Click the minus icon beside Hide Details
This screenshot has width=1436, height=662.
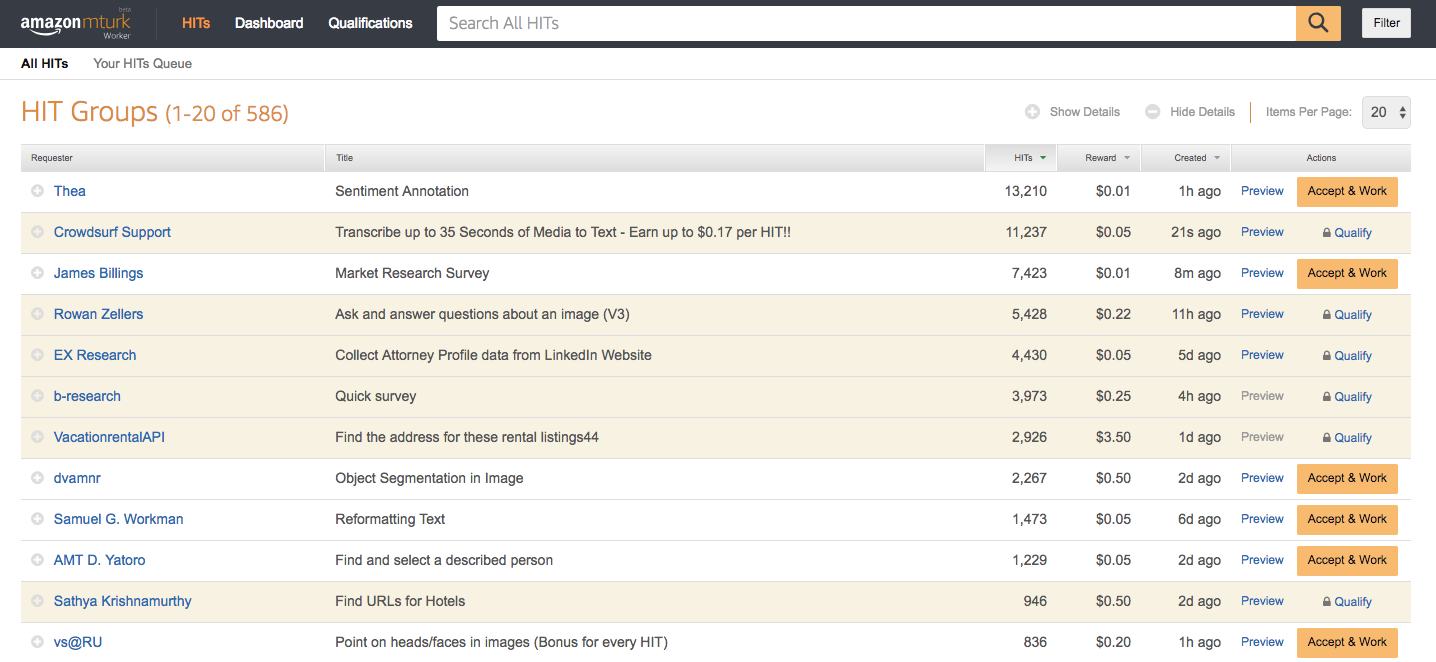[1153, 112]
